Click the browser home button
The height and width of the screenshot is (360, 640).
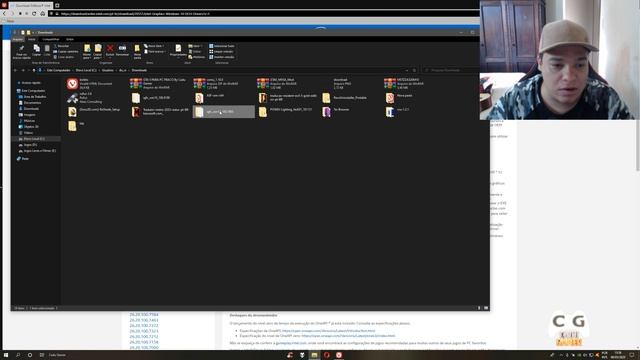[42, 13]
